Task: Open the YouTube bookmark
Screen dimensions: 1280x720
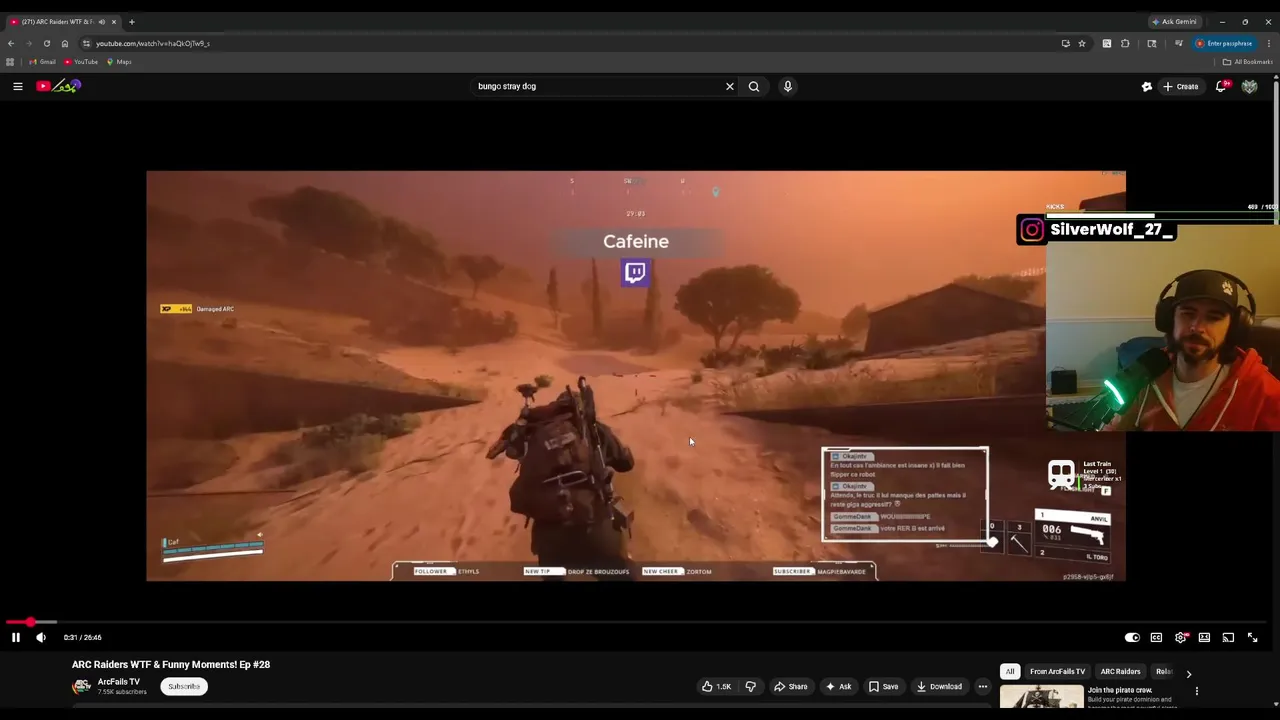Action: [81, 62]
